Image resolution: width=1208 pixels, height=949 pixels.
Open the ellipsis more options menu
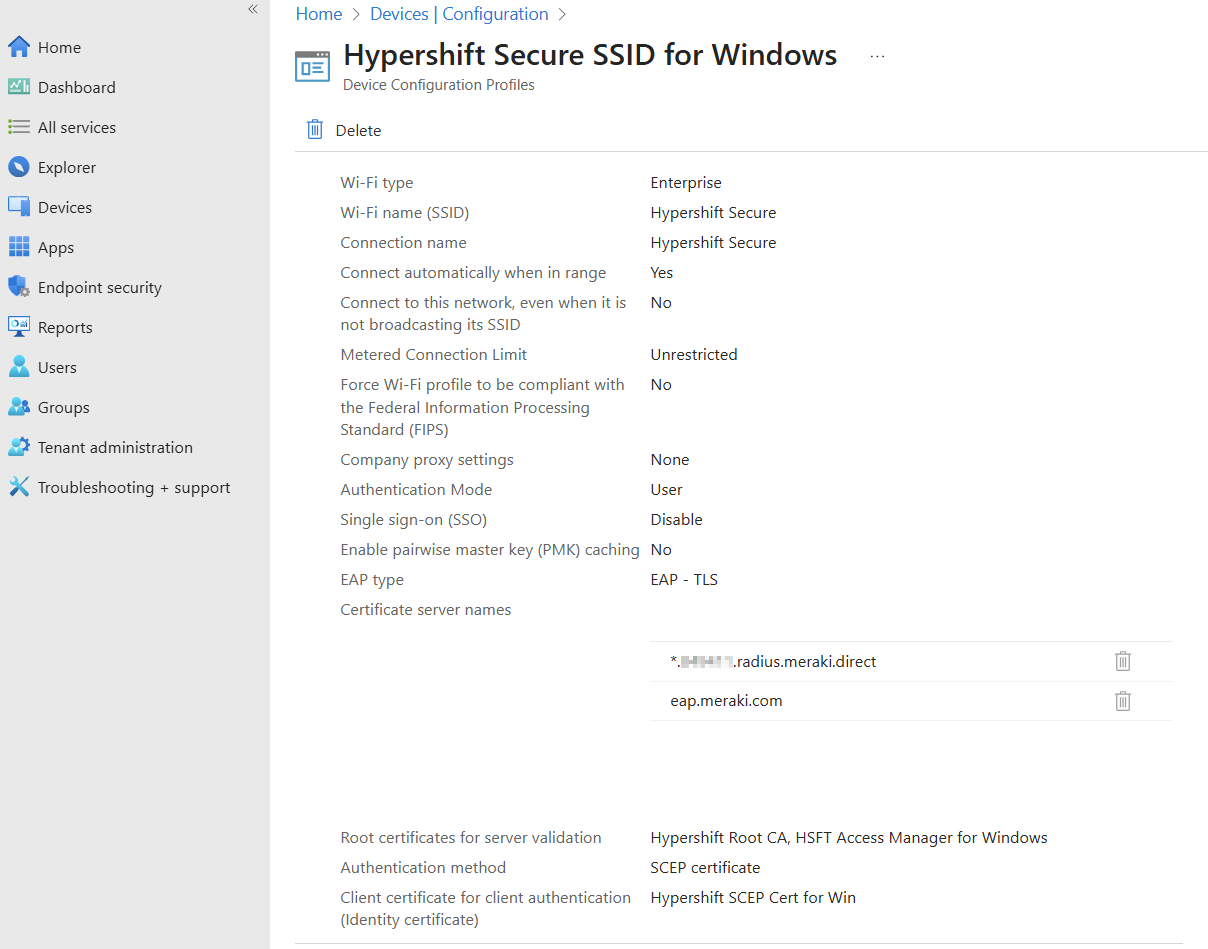click(877, 57)
